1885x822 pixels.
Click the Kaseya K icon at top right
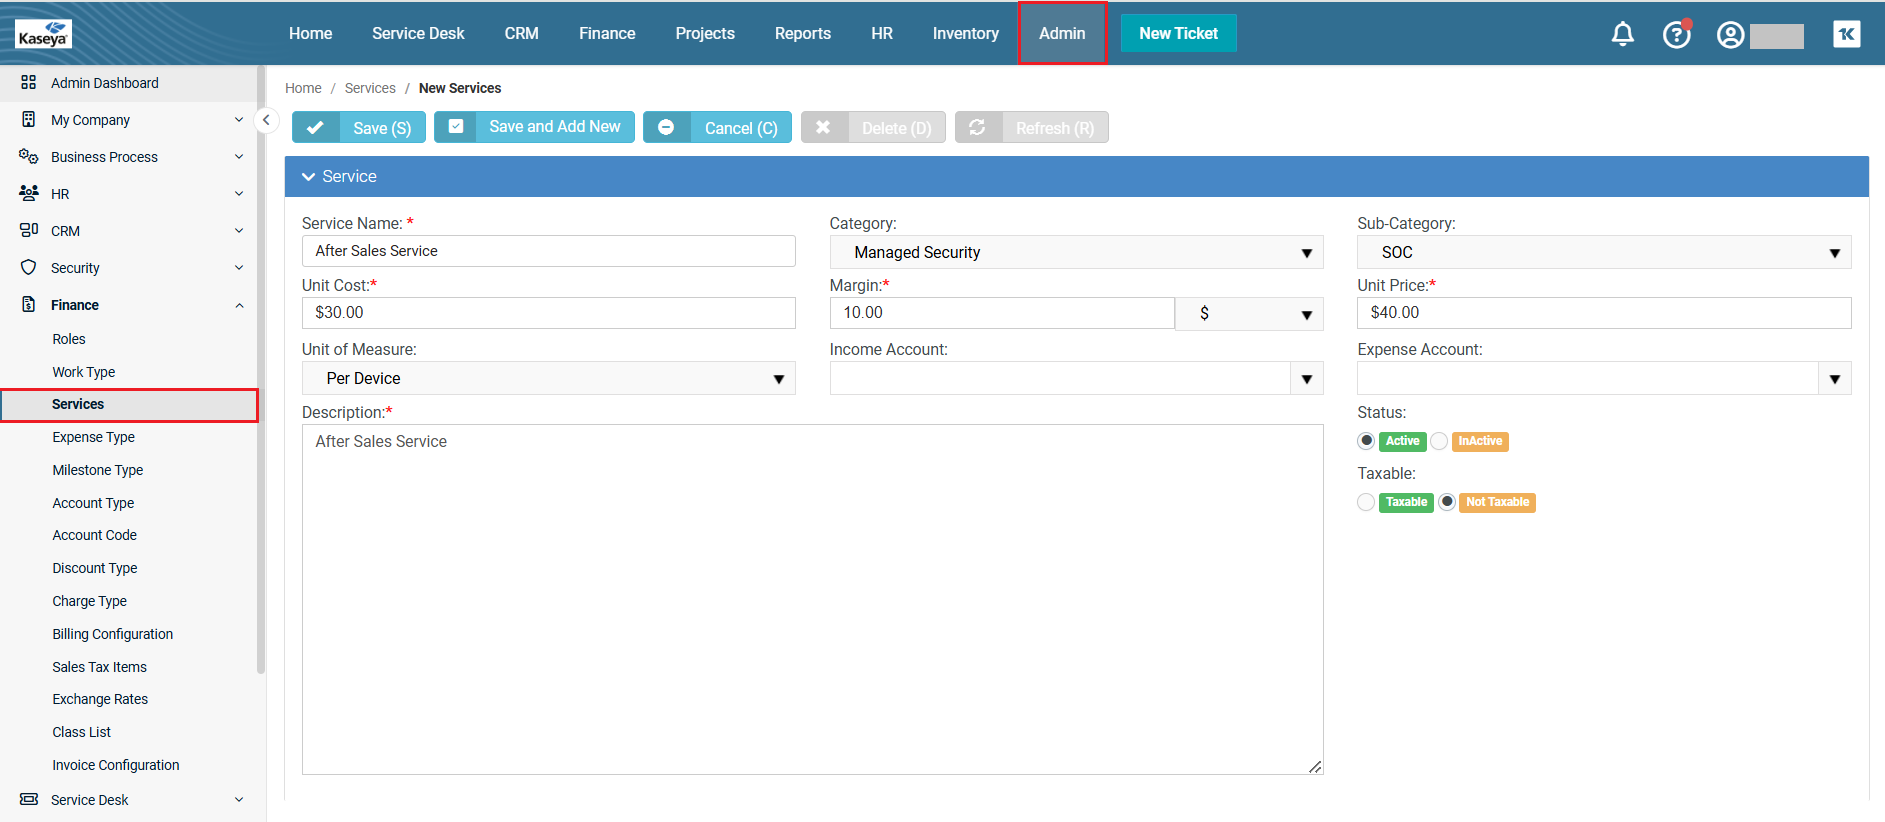1846,34
